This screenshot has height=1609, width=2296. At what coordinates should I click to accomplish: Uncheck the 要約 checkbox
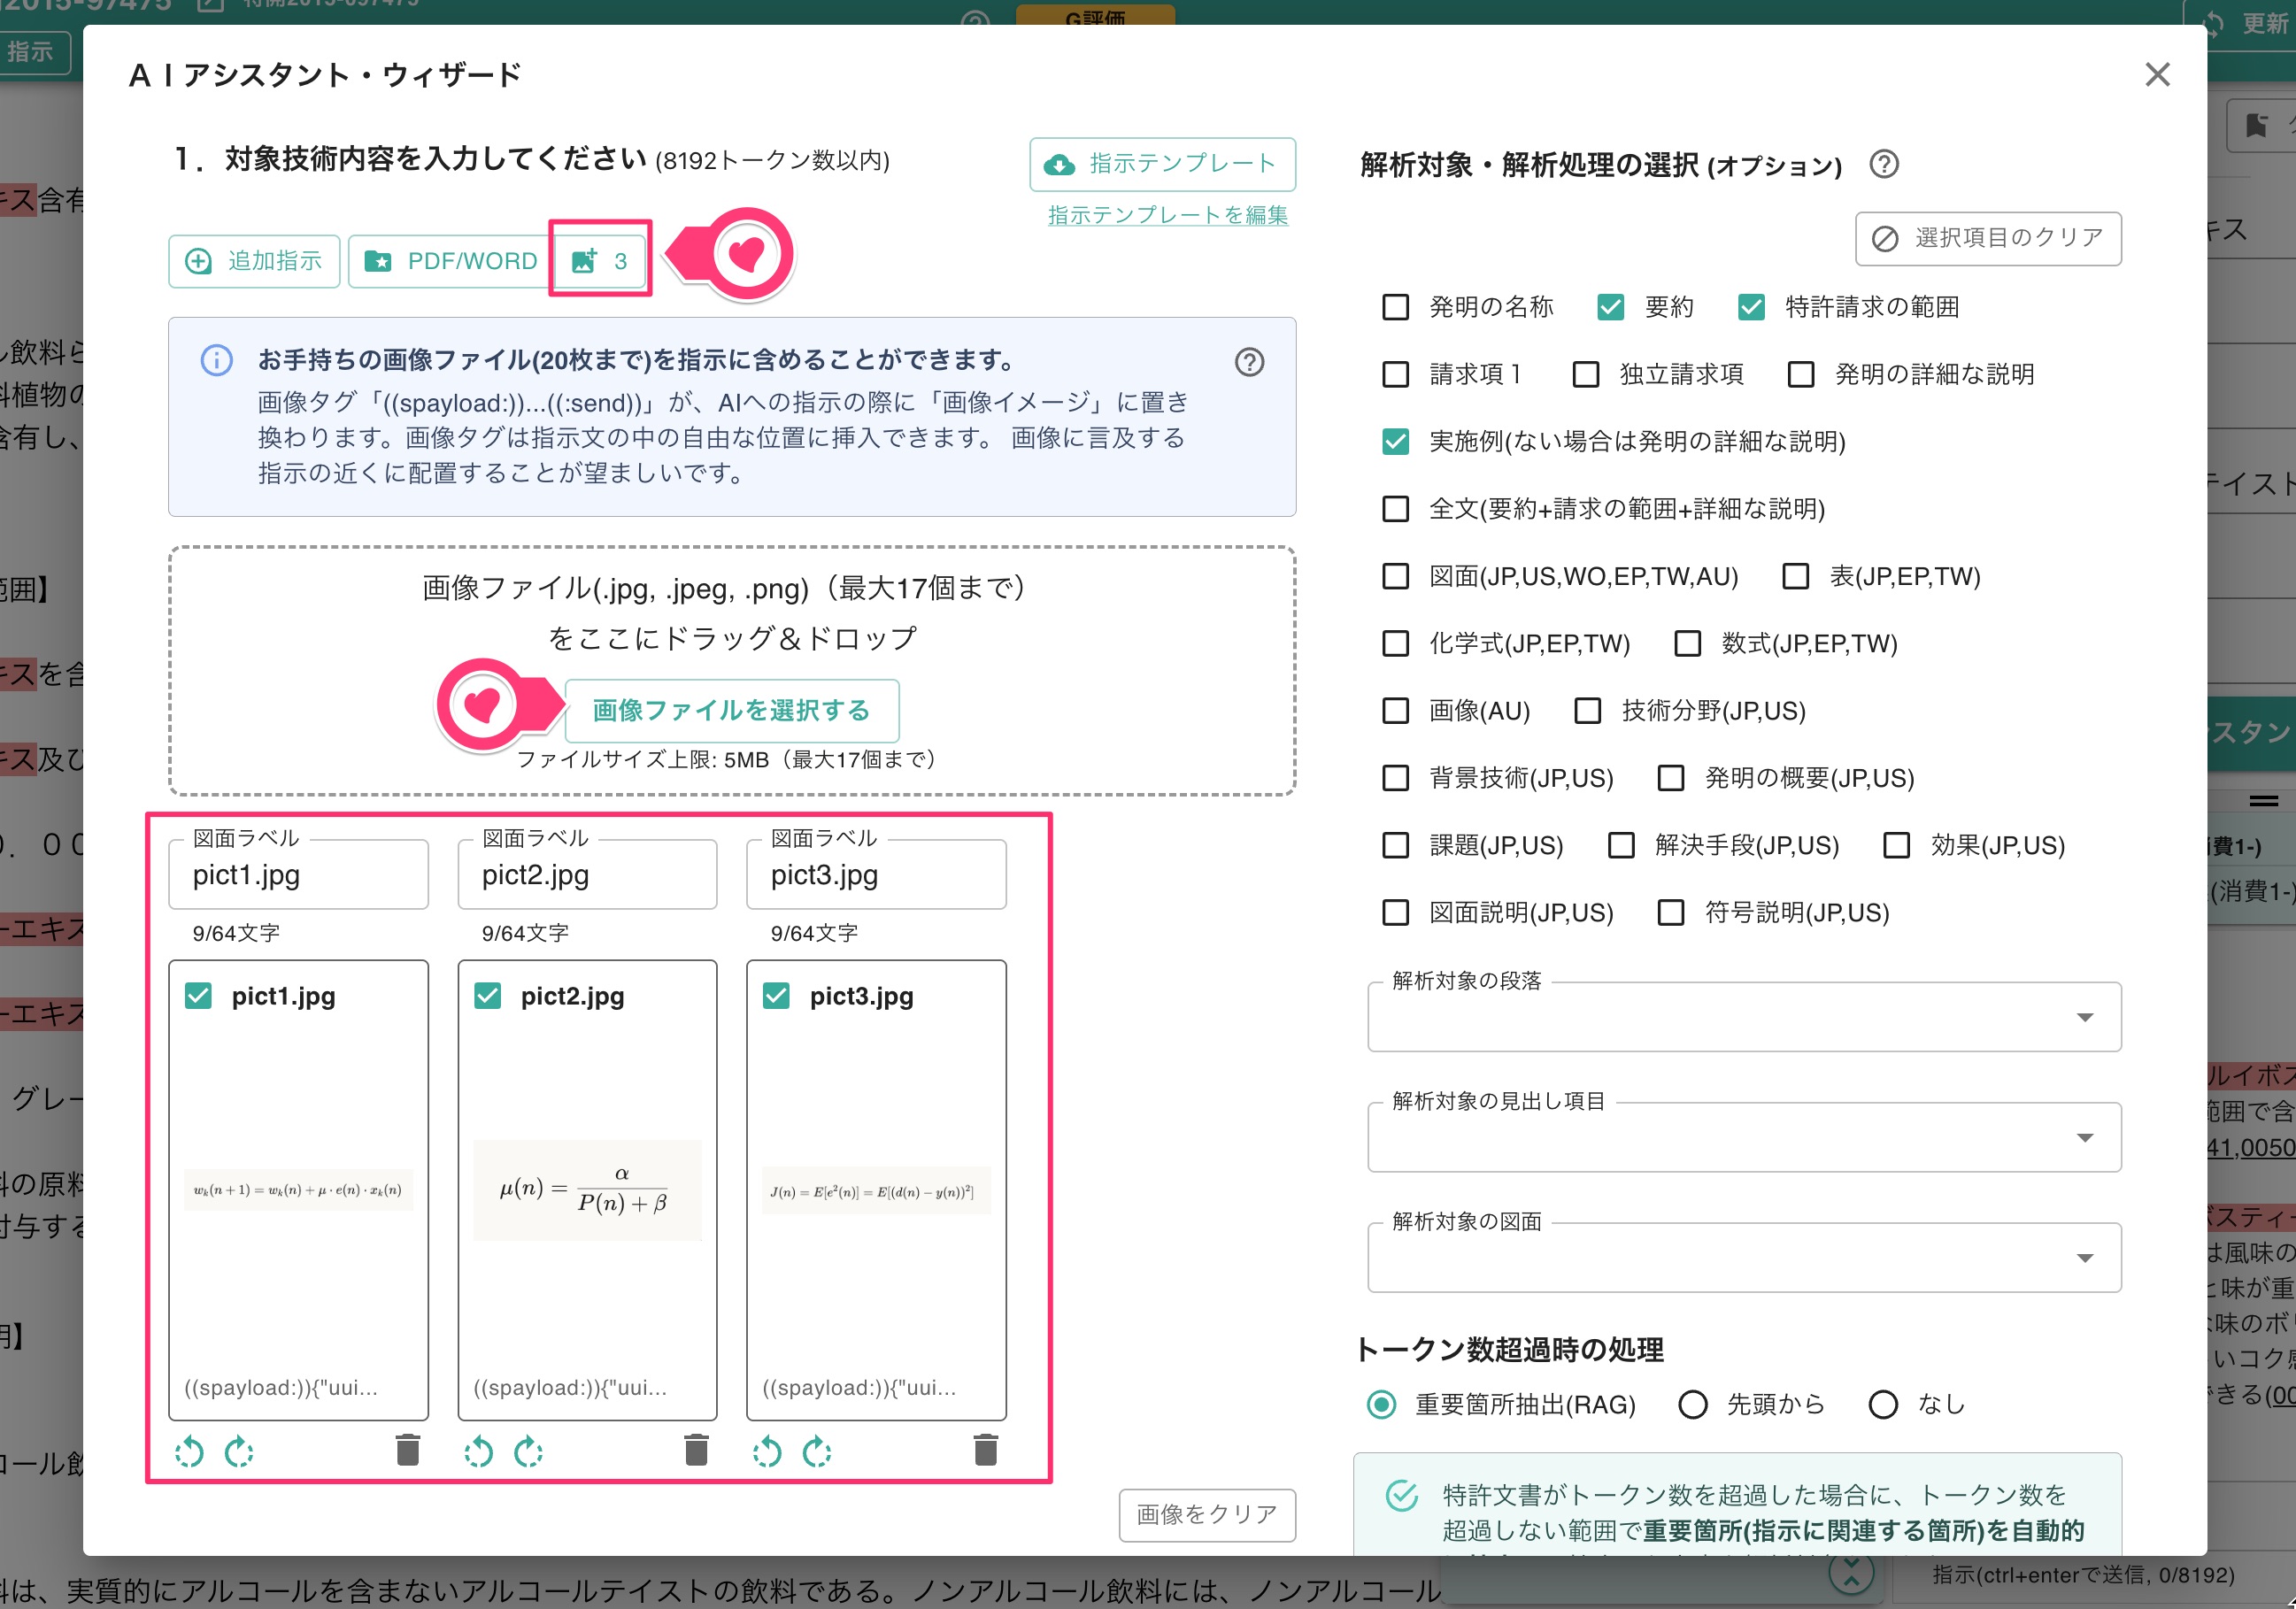click(x=1610, y=307)
